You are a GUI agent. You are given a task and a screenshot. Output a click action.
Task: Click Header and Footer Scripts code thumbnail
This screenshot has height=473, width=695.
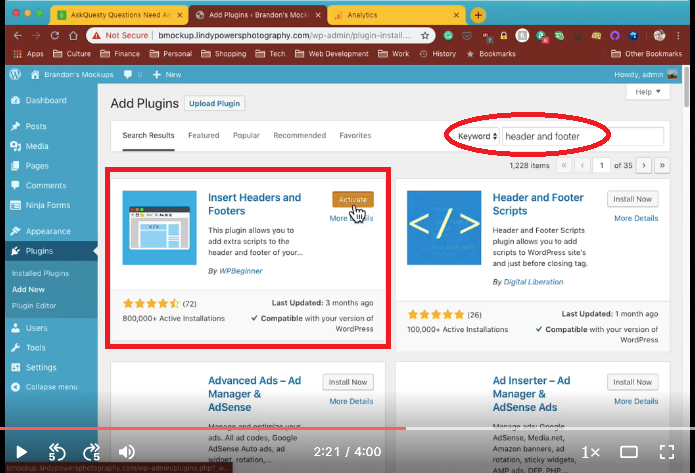pos(444,228)
